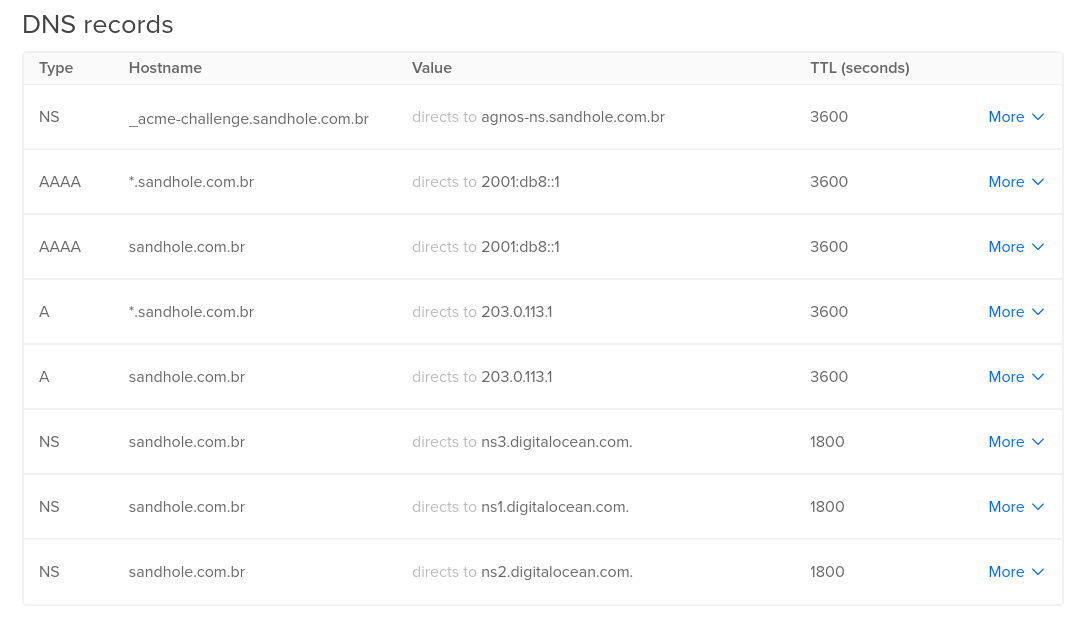Image resolution: width=1086 pixels, height=625 pixels.
Task: Expand More for the ns3.digitalocean.com NS record
Action: pos(1006,442)
